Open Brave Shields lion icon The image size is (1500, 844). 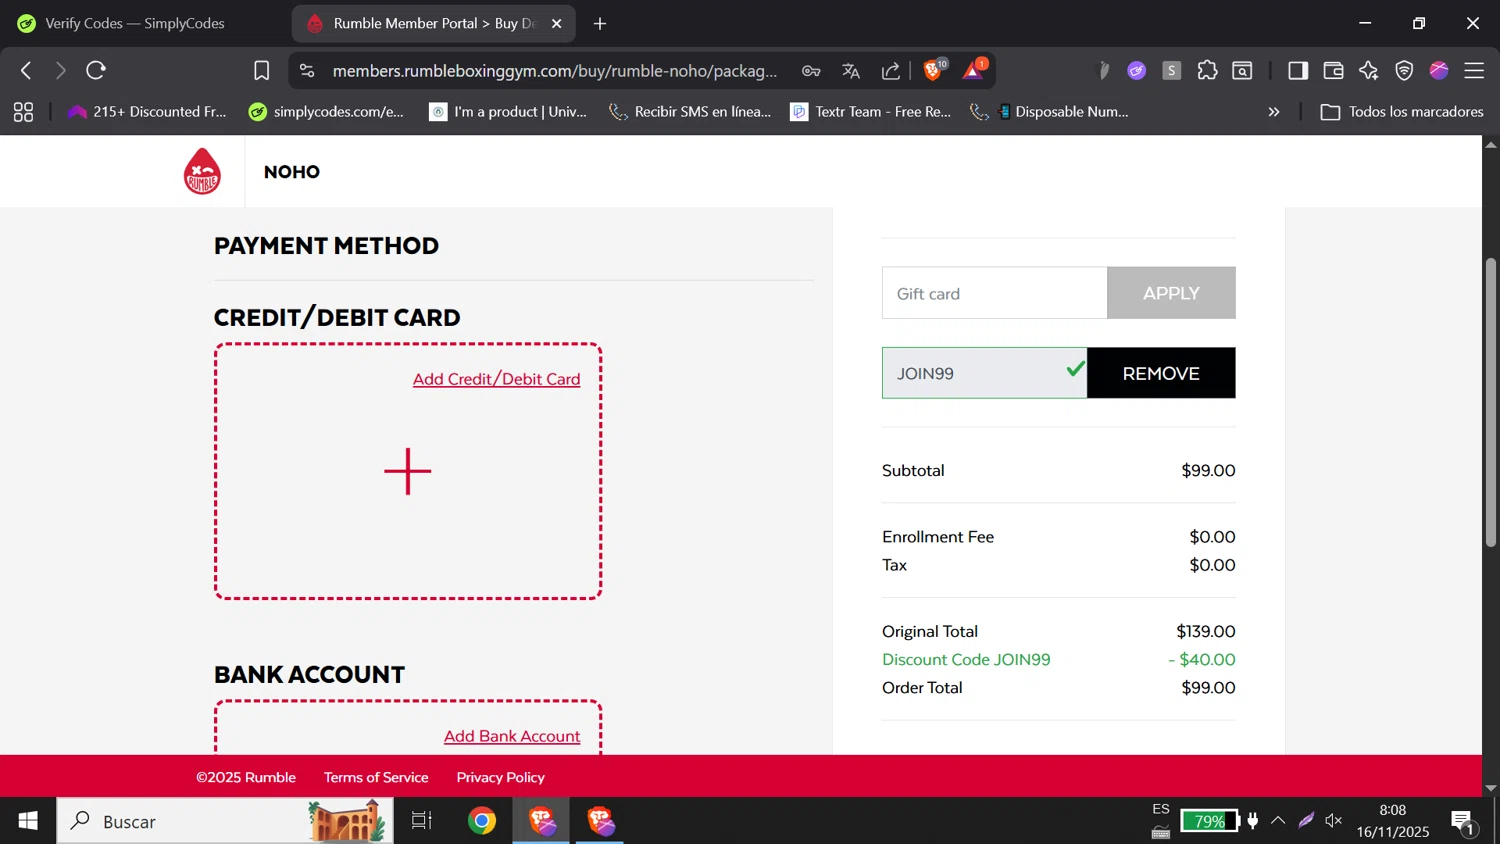tap(934, 69)
